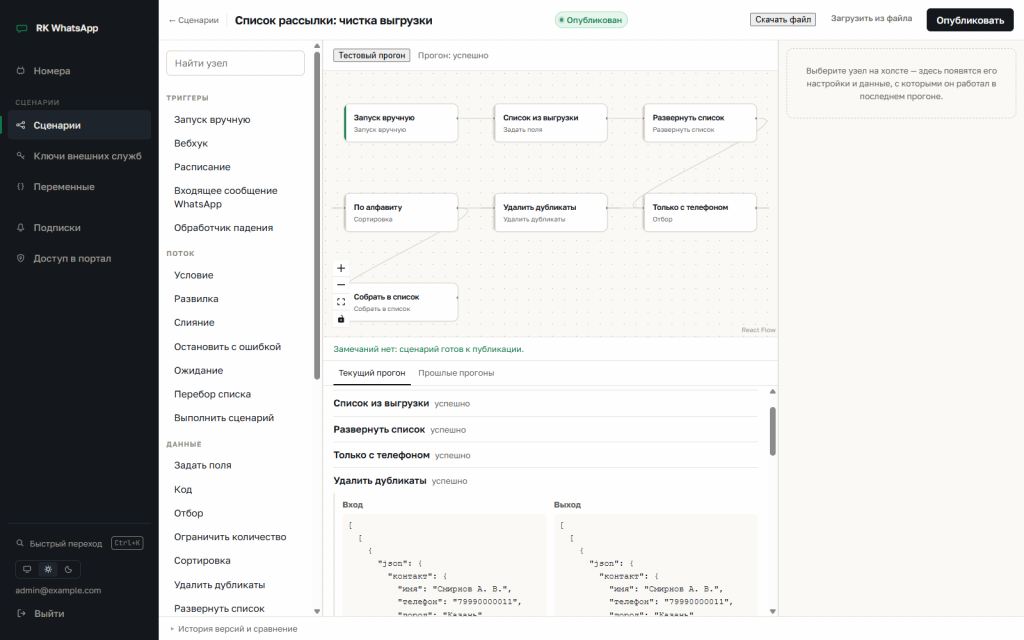Switch to system theme monitor icon
Image resolution: width=1024 pixels, height=640 pixels.
point(27,569)
